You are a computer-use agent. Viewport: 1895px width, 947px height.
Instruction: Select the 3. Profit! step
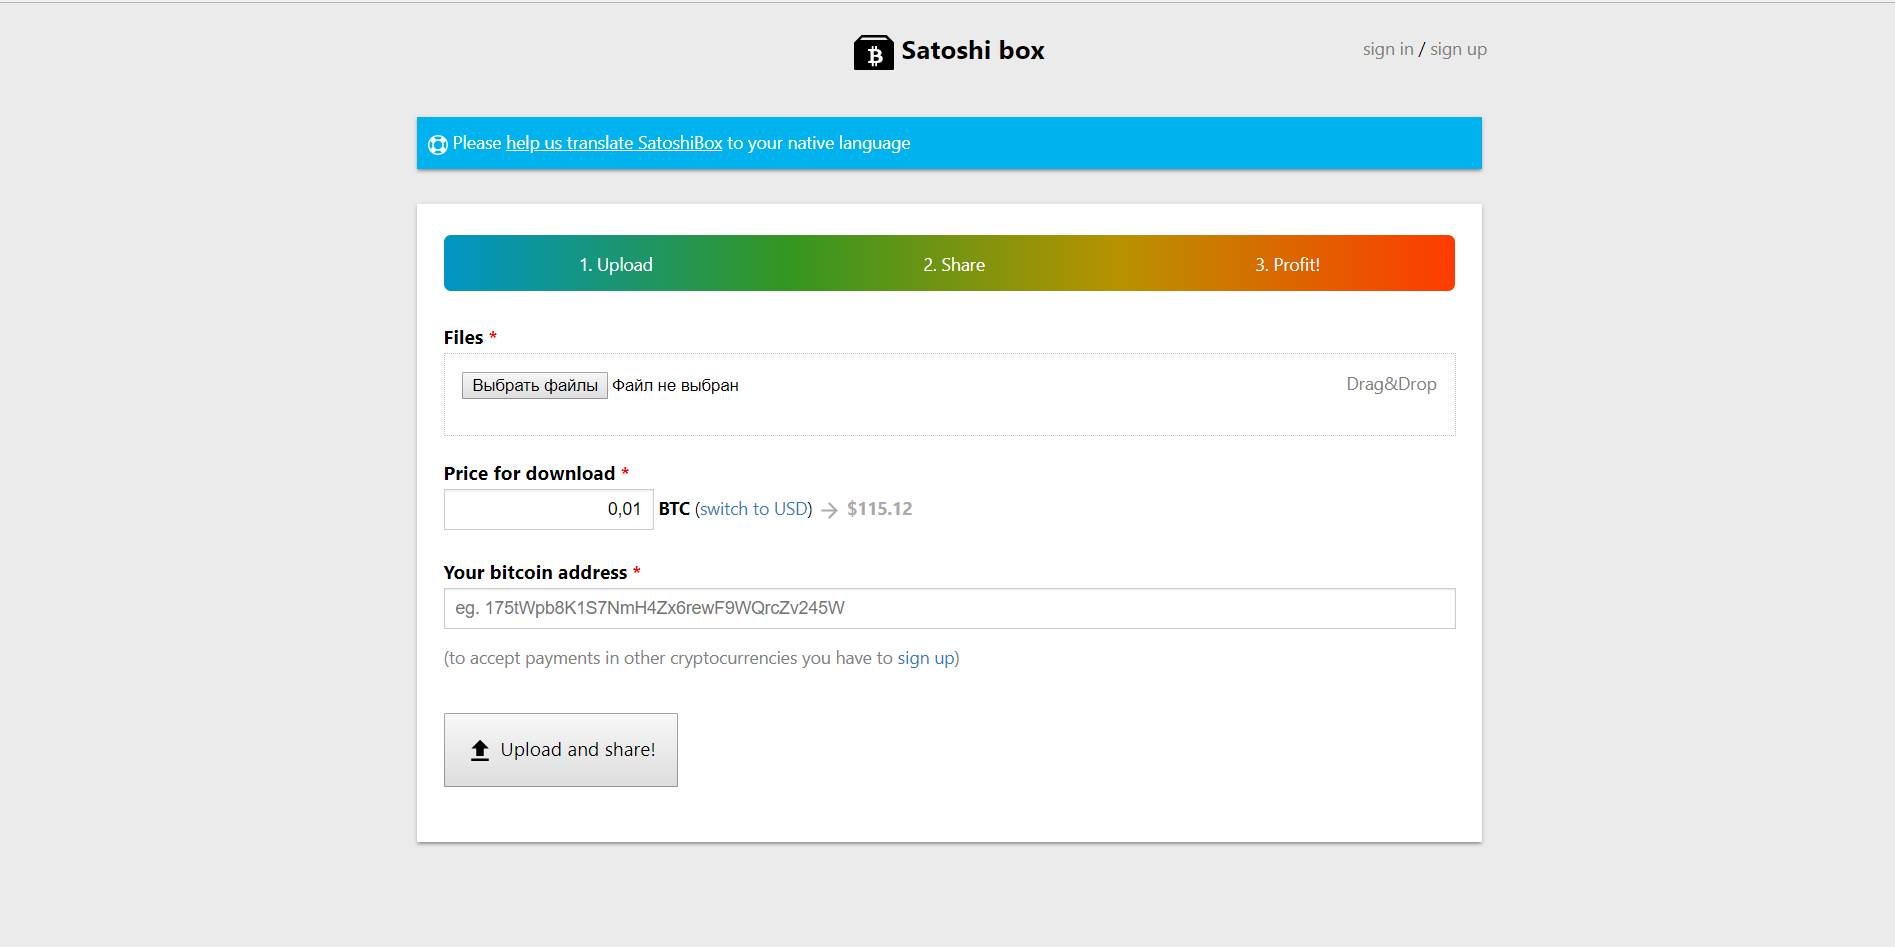pos(1287,264)
